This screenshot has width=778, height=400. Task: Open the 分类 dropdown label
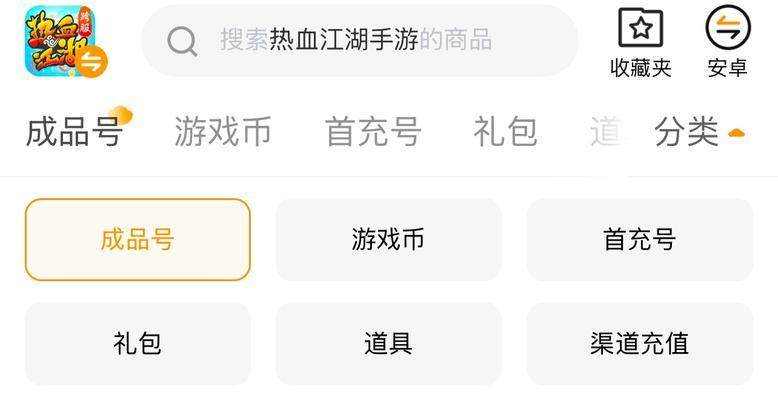[x=686, y=132]
